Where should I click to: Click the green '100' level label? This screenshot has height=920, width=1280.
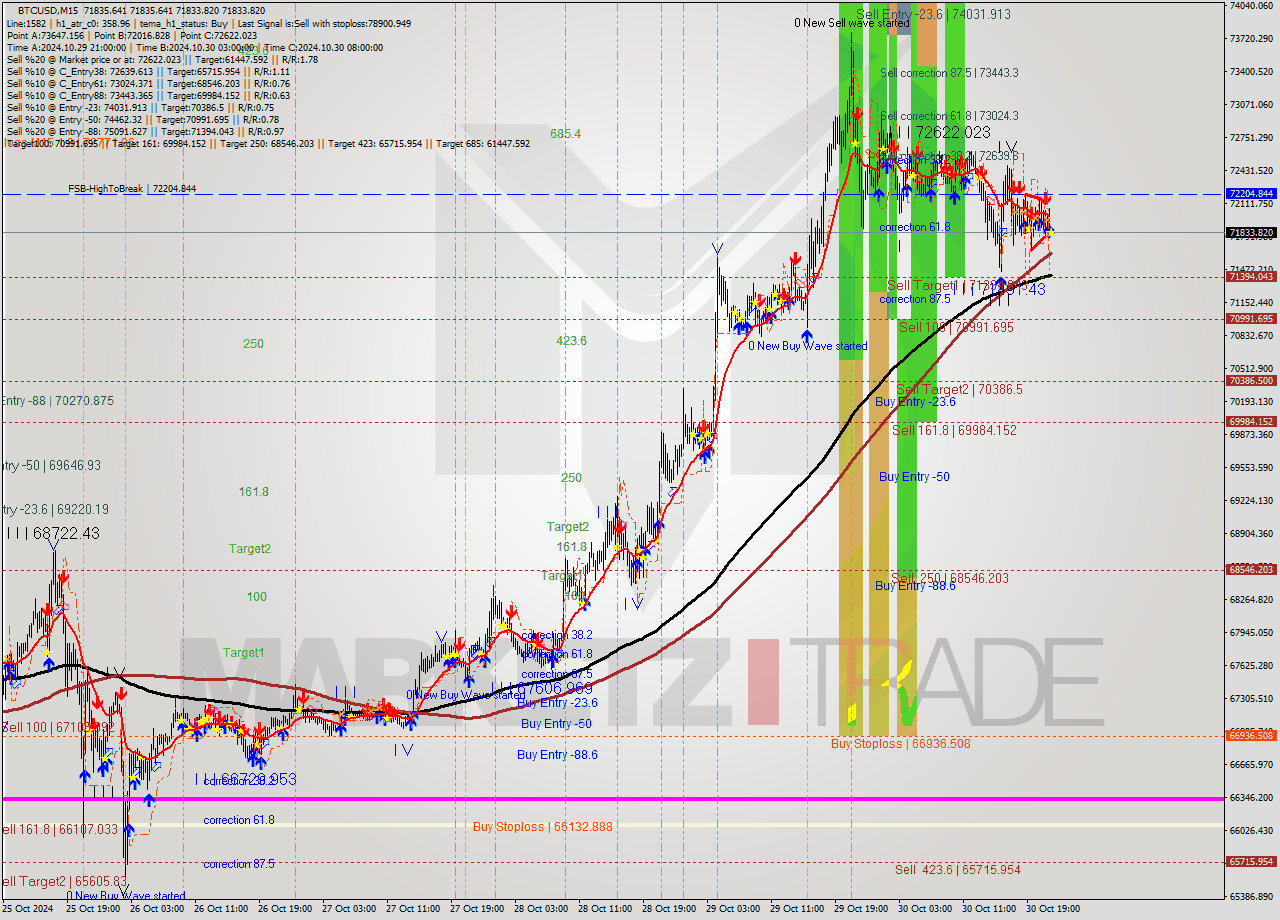(257, 596)
